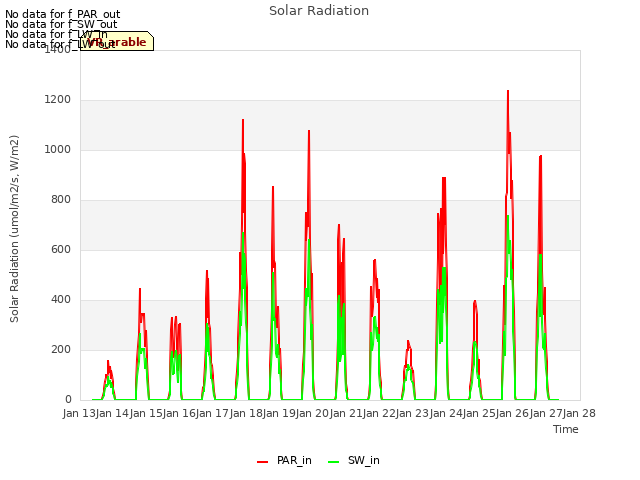Screen dimensions: 640x480
Task: Click the 0 y-axis tick label
Action: tap(68, 400)
